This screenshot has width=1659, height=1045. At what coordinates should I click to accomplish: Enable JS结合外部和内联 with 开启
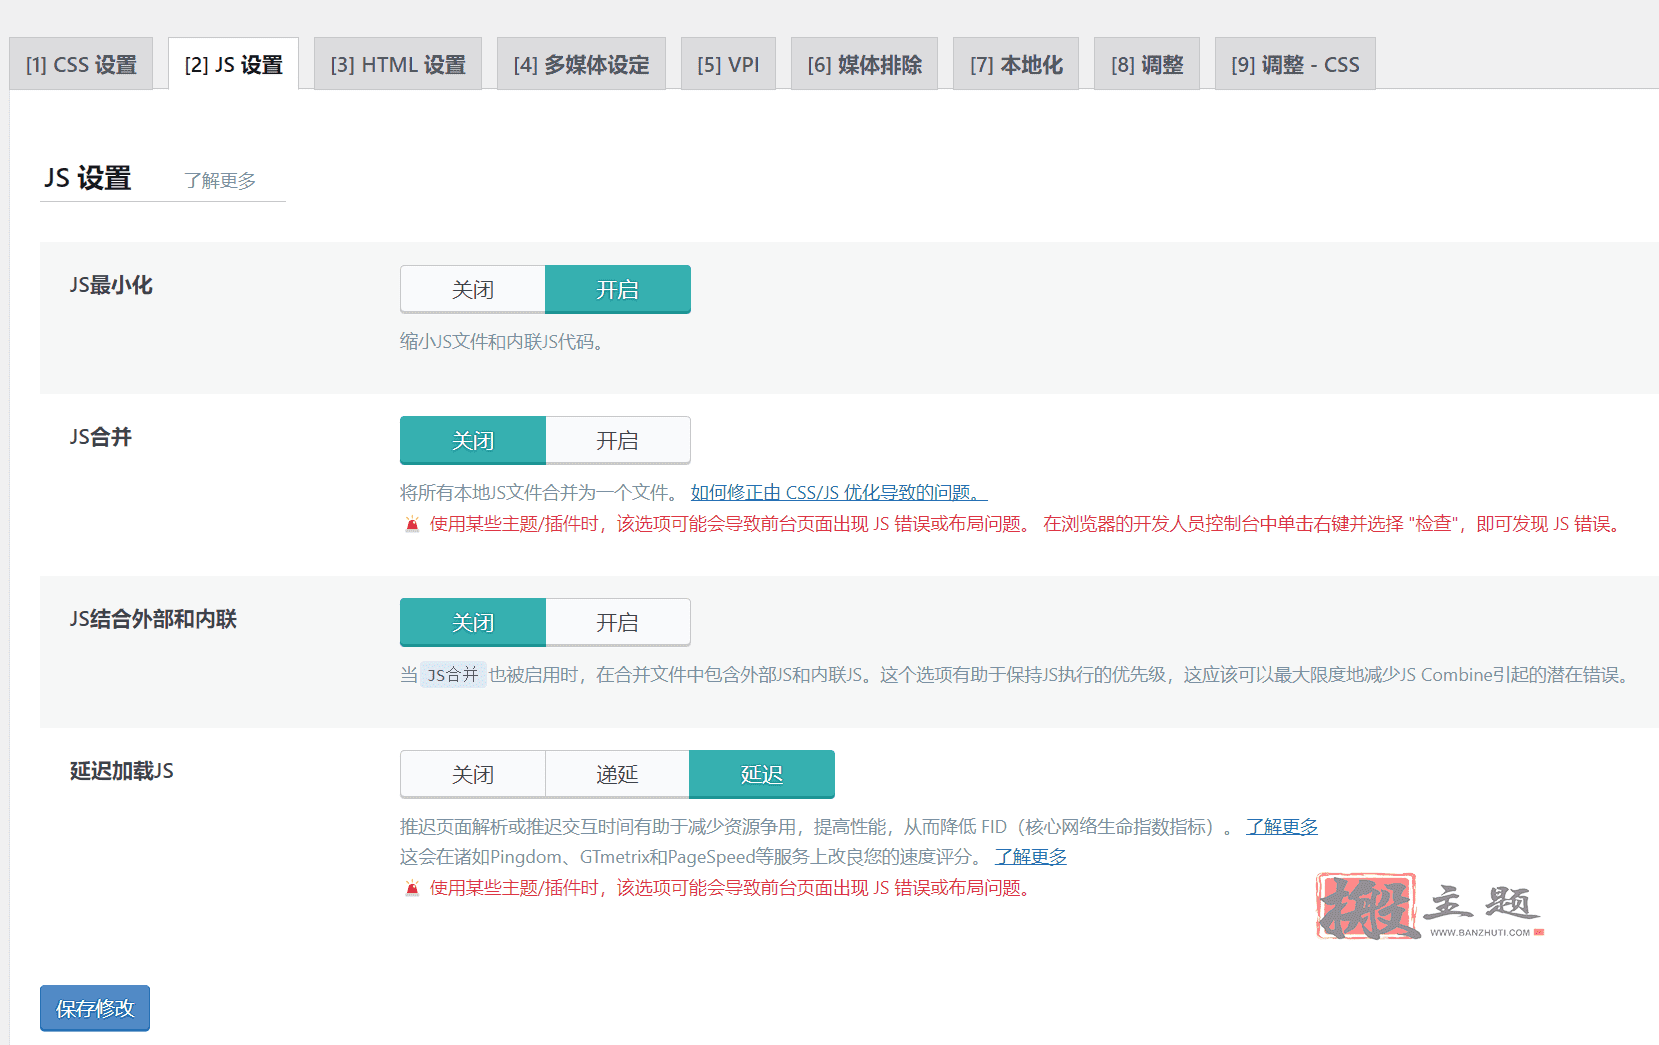[618, 622]
